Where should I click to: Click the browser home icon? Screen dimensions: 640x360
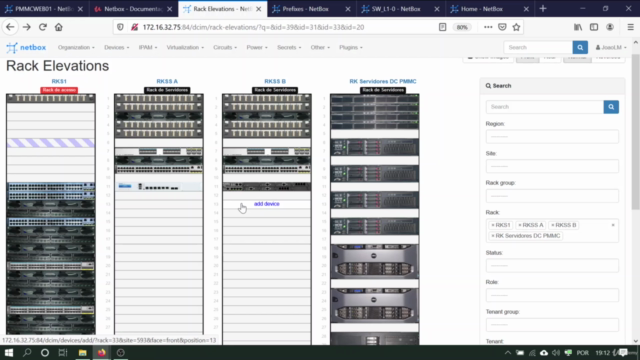pyautogui.click(x=59, y=27)
